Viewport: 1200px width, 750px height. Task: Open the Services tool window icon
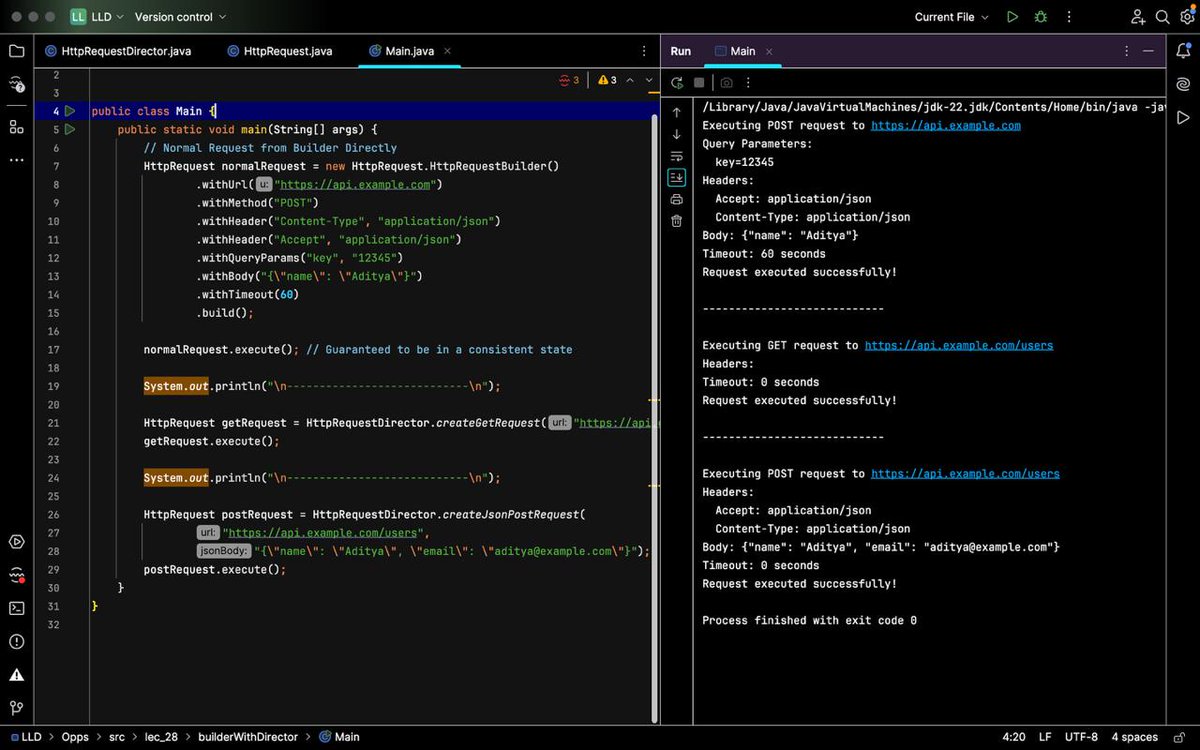click(16, 542)
